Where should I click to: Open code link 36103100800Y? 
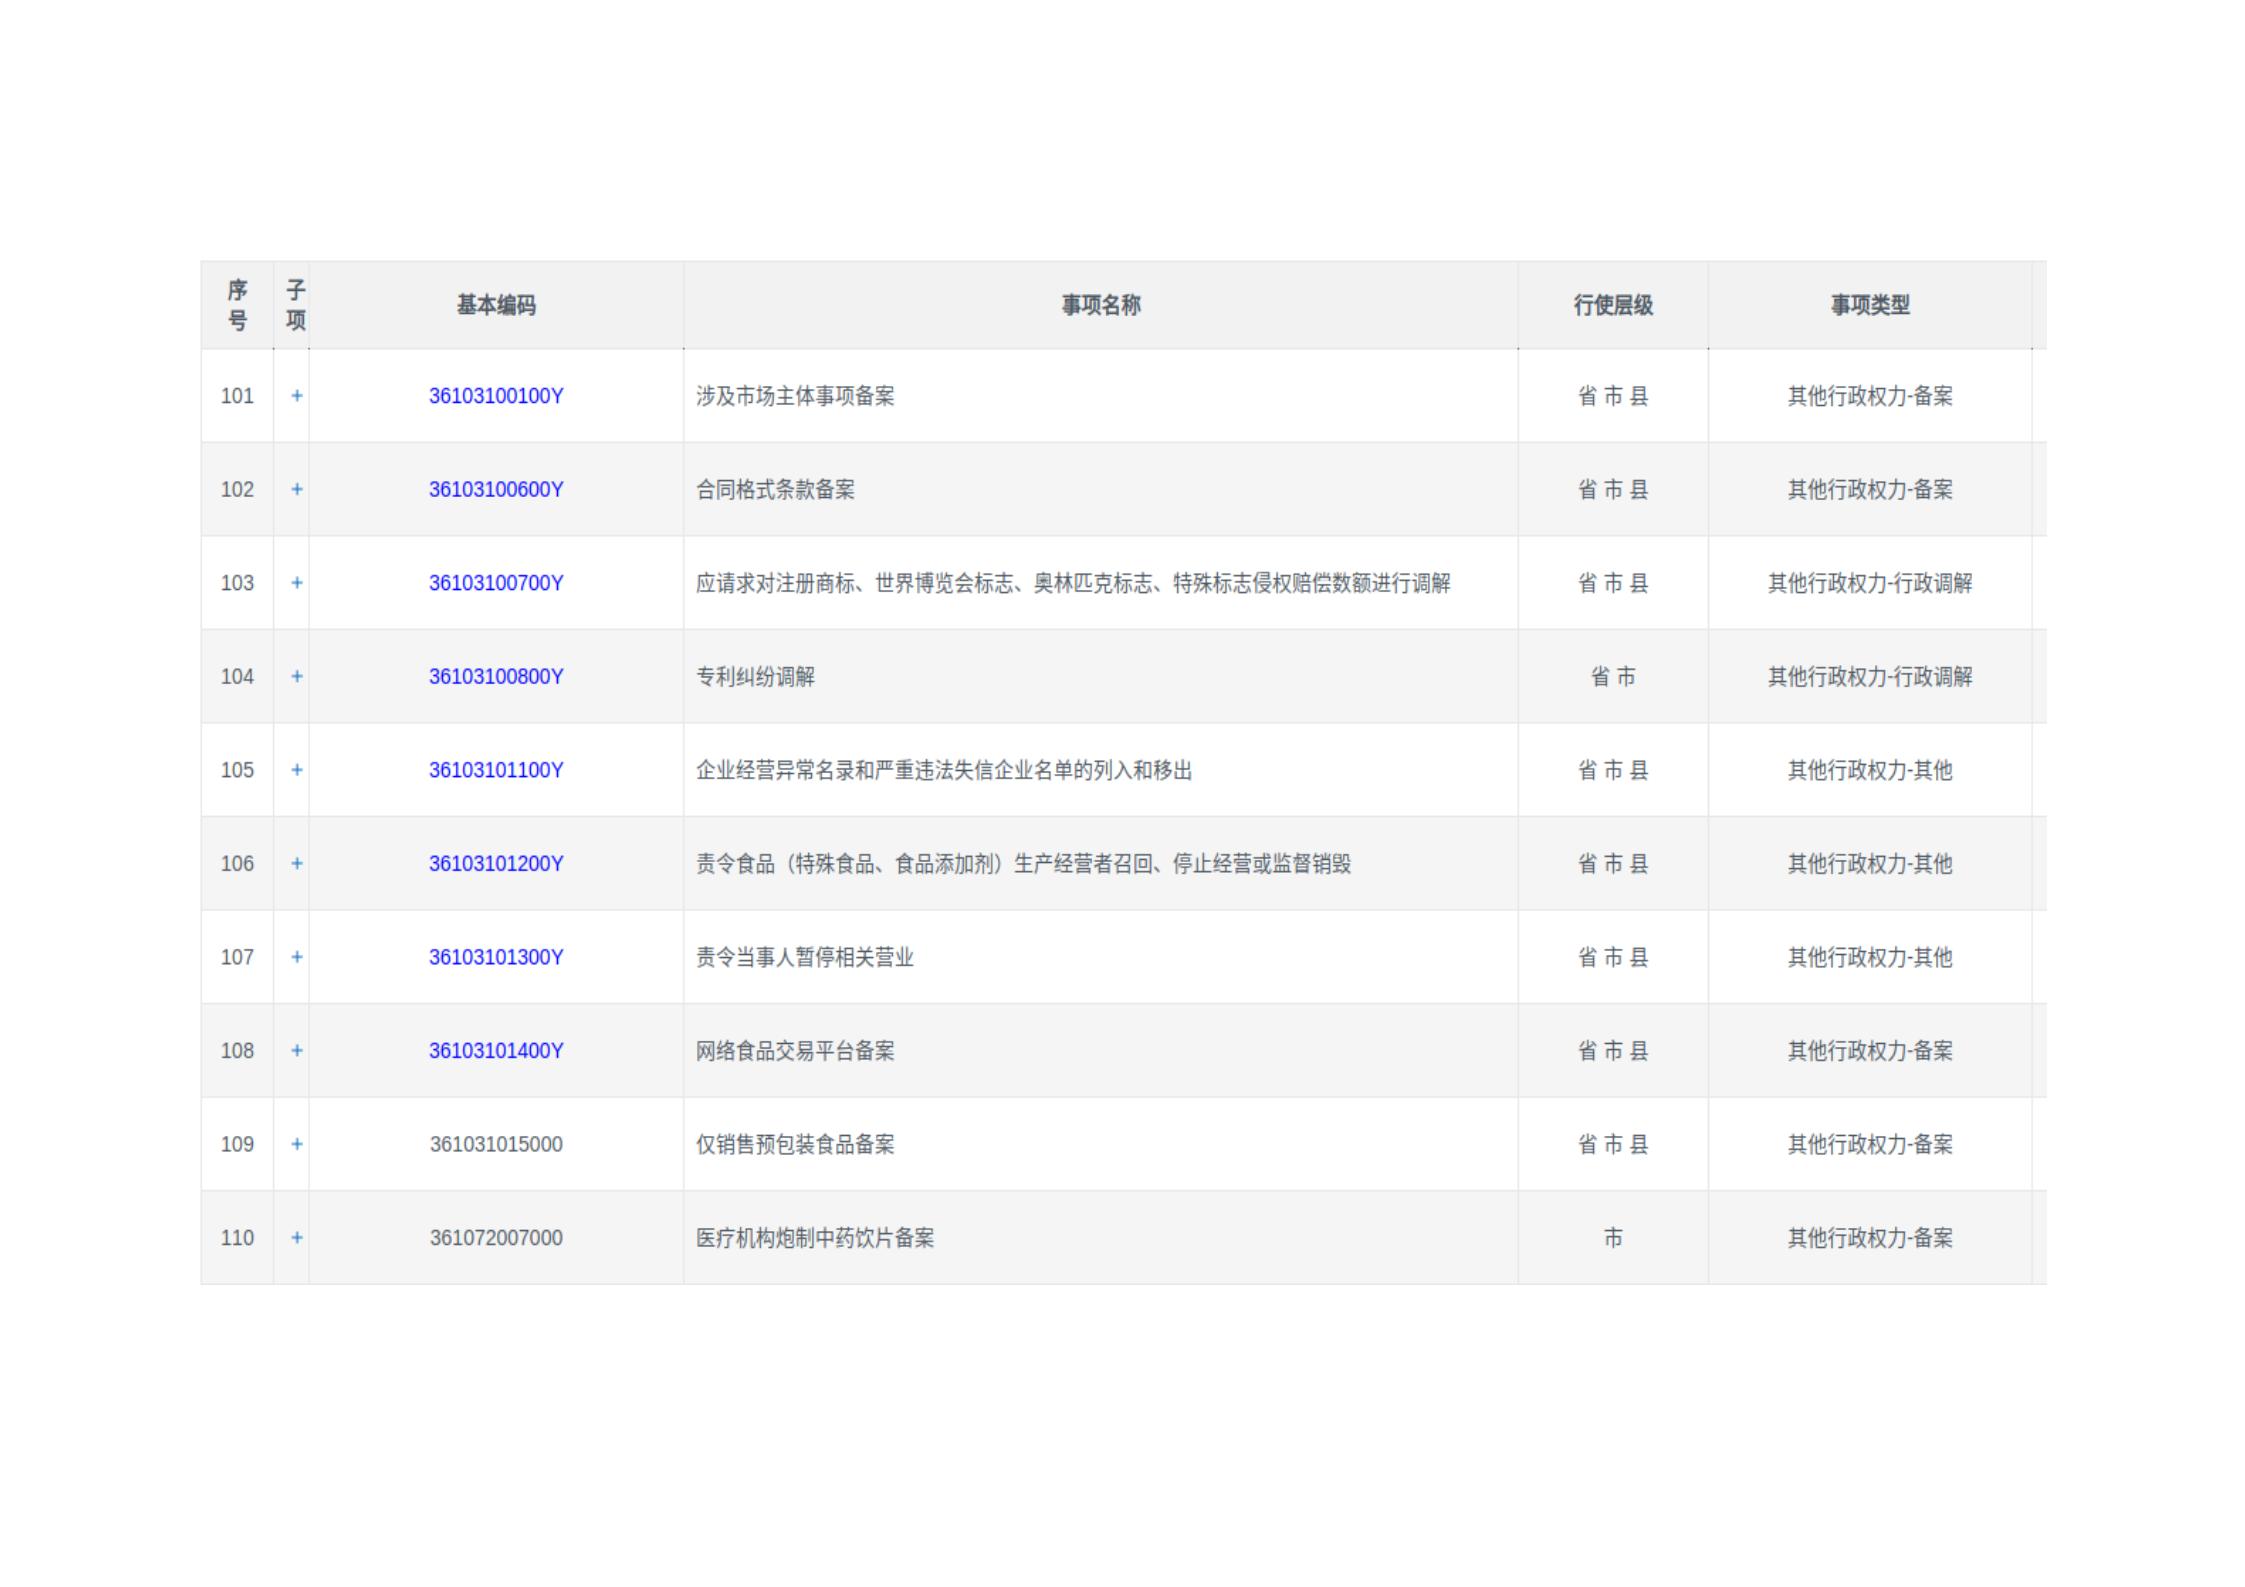(x=496, y=676)
